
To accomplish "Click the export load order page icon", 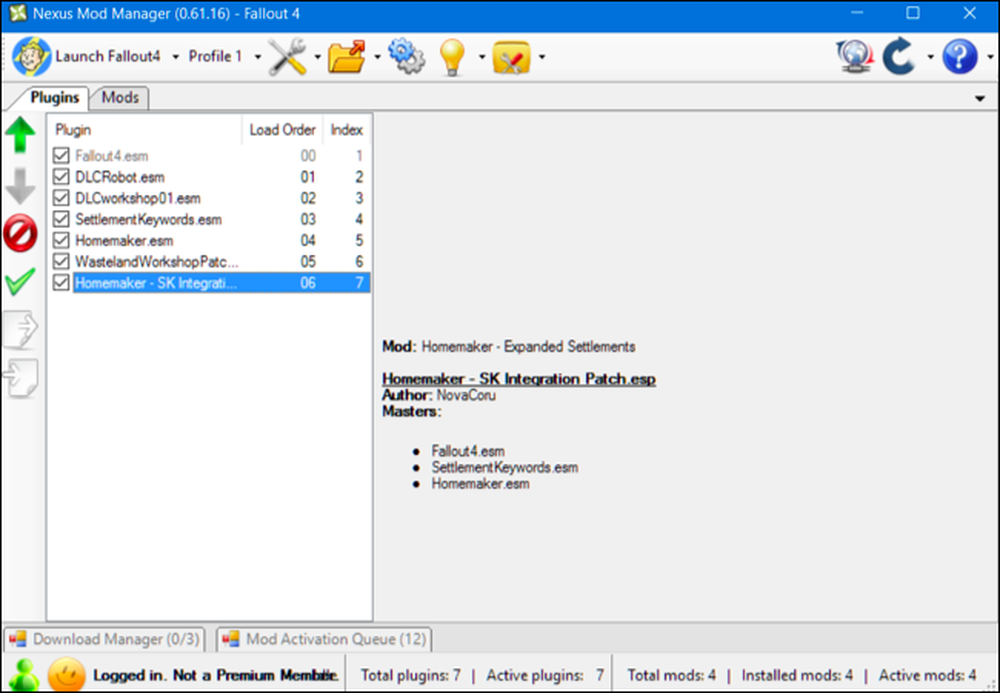I will click(x=21, y=329).
